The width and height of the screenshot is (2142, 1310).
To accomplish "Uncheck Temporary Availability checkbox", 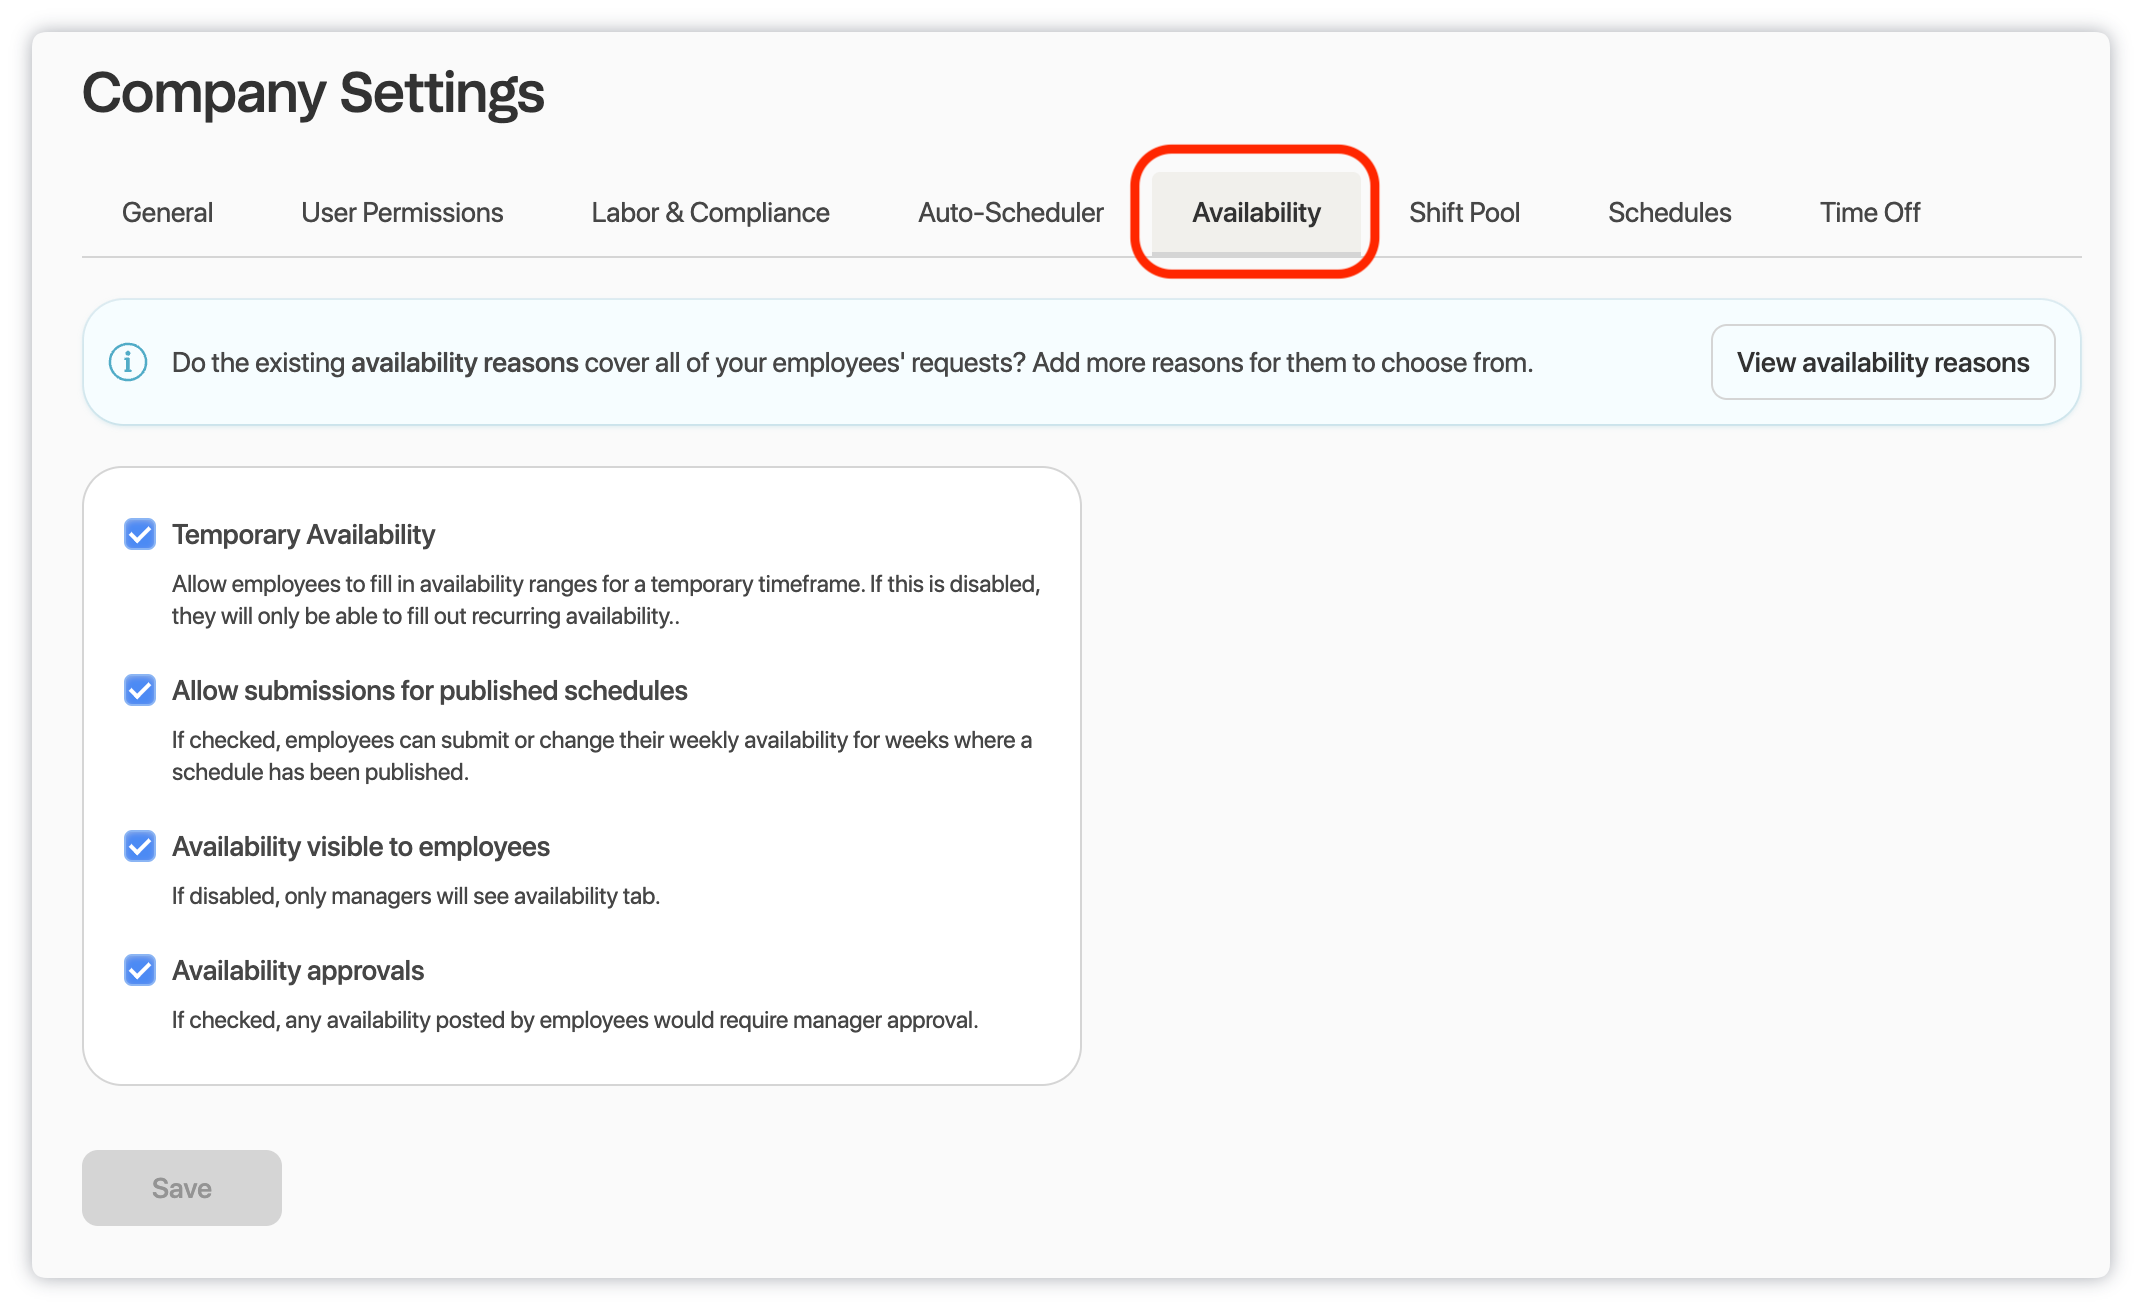I will pyautogui.click(x=140, y=534).
